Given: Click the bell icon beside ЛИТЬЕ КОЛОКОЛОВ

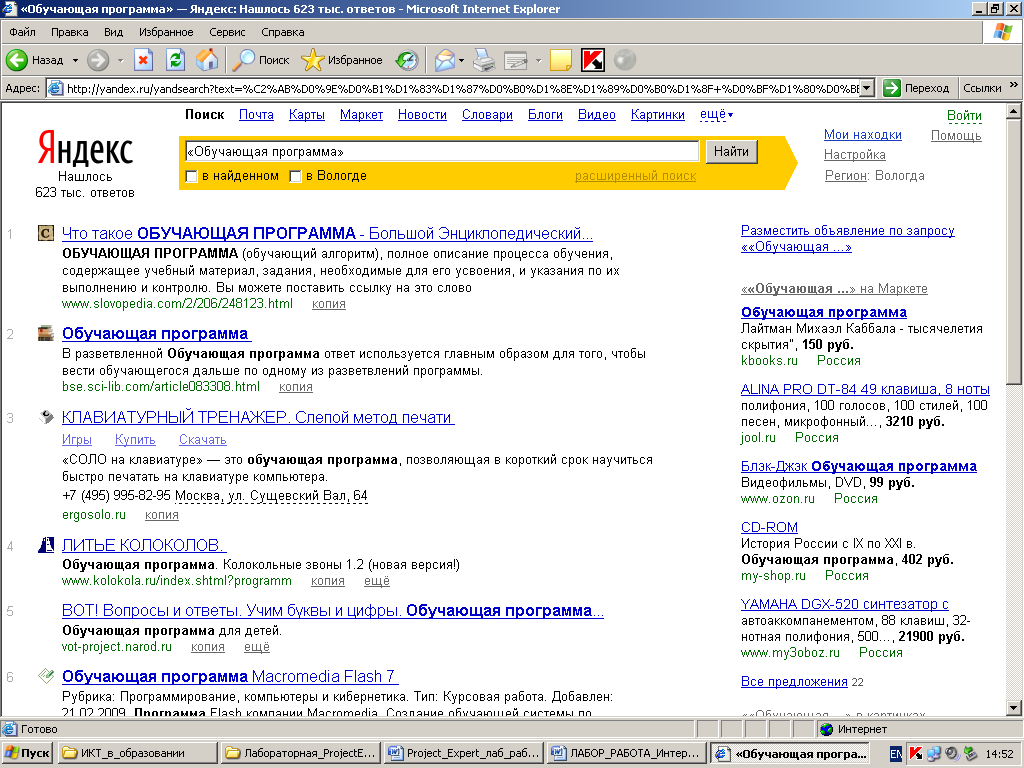Looking at the screenshot, I should pyautogui.click(x=46, y=545).
